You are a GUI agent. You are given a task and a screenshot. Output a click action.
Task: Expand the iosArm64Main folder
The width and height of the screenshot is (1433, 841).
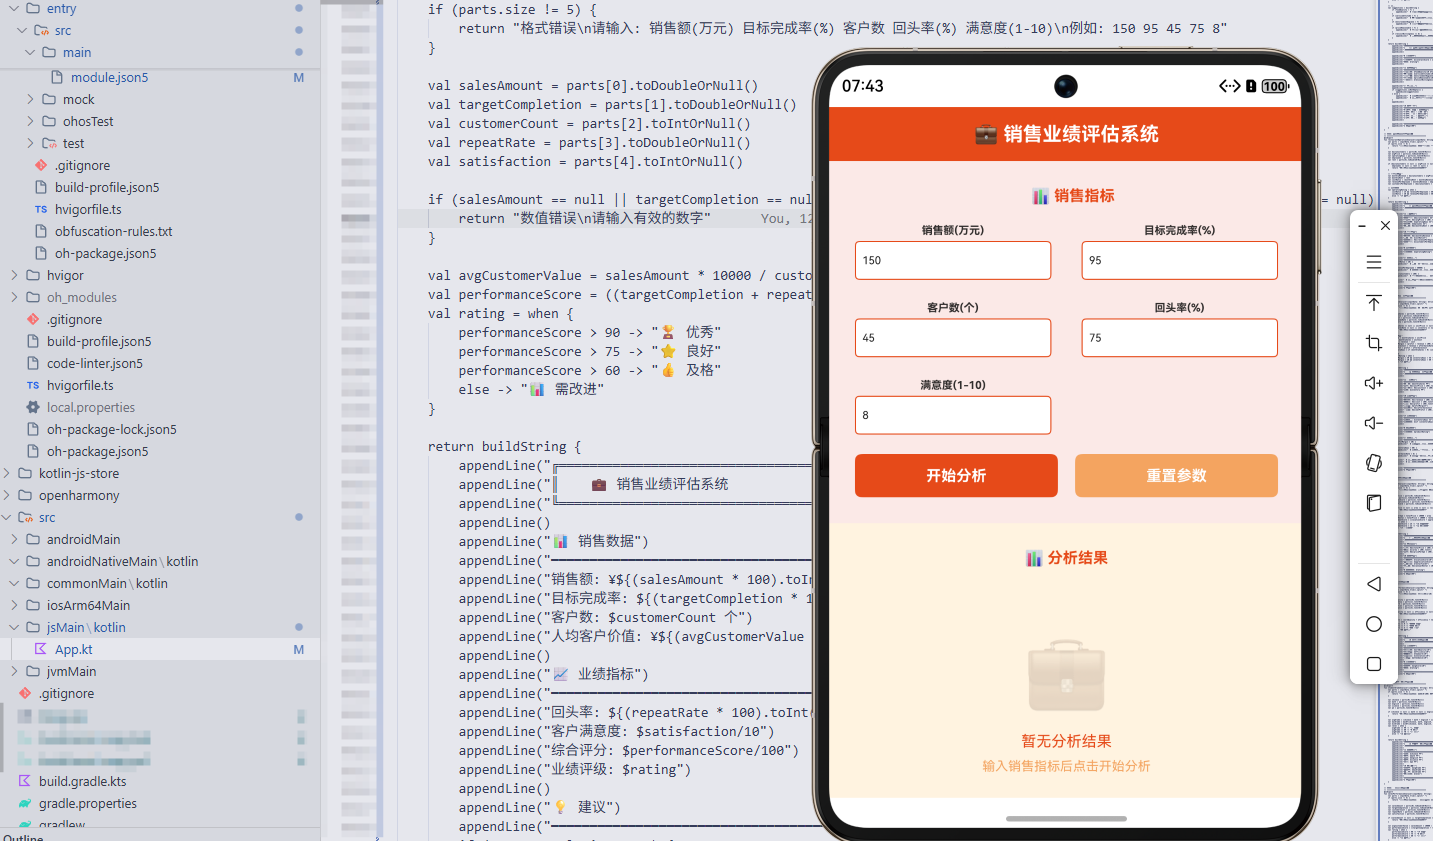tap(14, 605)
